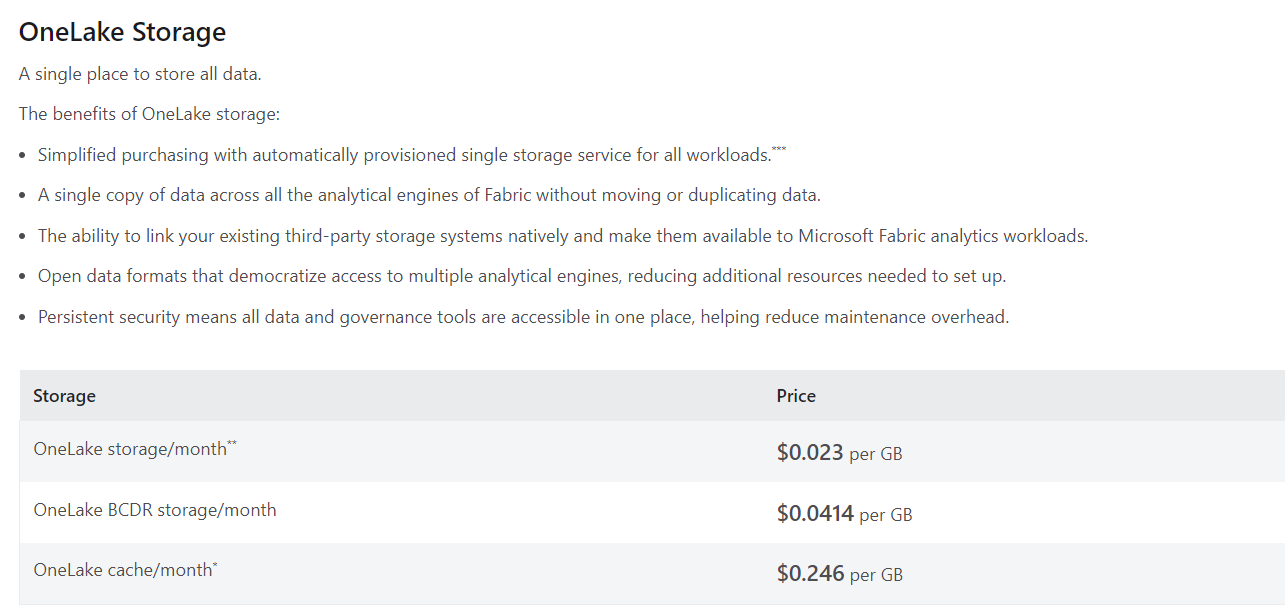Click the 'A single copy of data' bullet
This screenshot has width=1285, height=609.
[429, 195]
